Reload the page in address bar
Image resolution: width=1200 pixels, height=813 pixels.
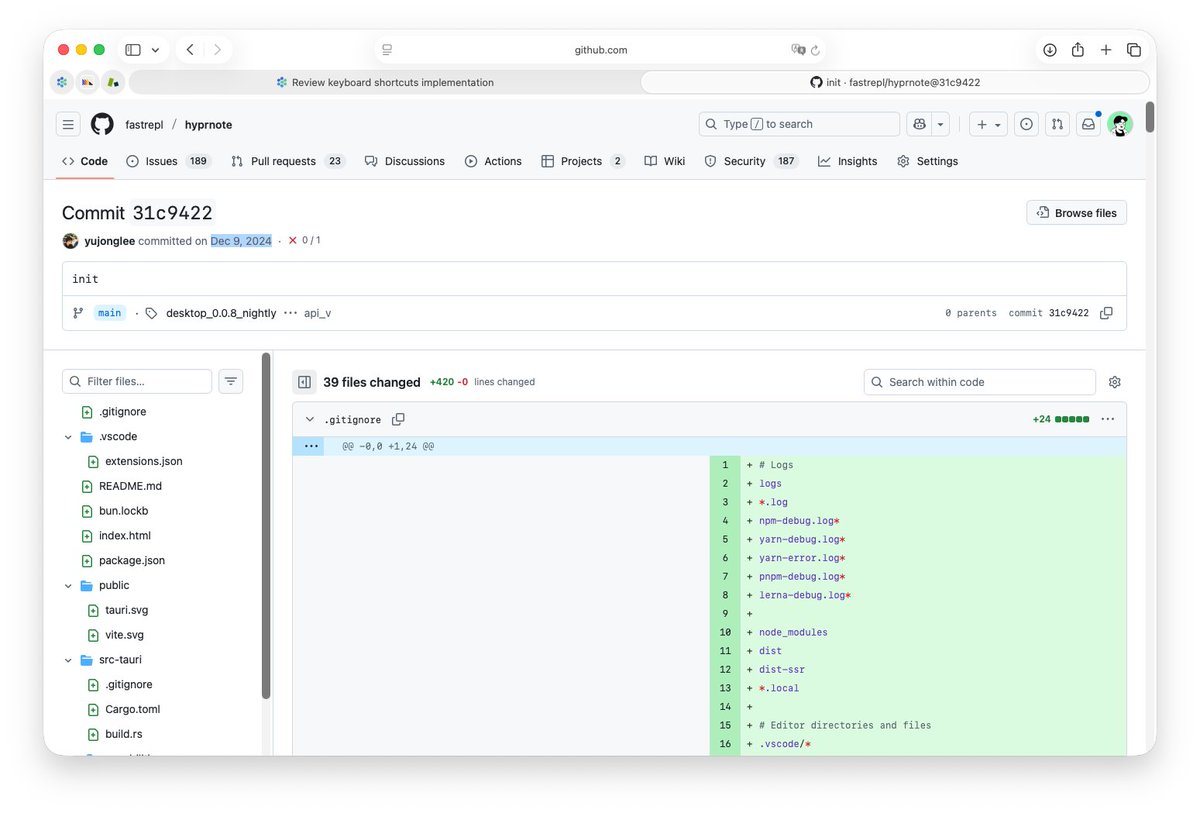click(x=816, y=50)
